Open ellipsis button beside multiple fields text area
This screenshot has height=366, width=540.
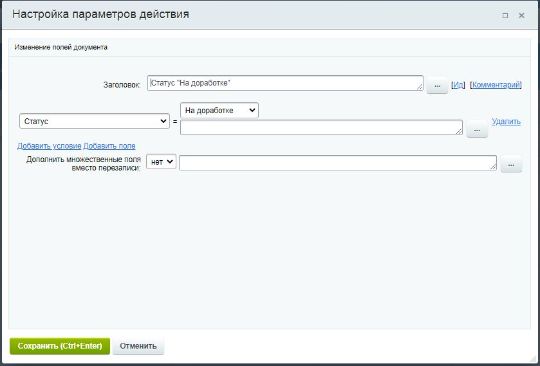click(x=511, y=165)
